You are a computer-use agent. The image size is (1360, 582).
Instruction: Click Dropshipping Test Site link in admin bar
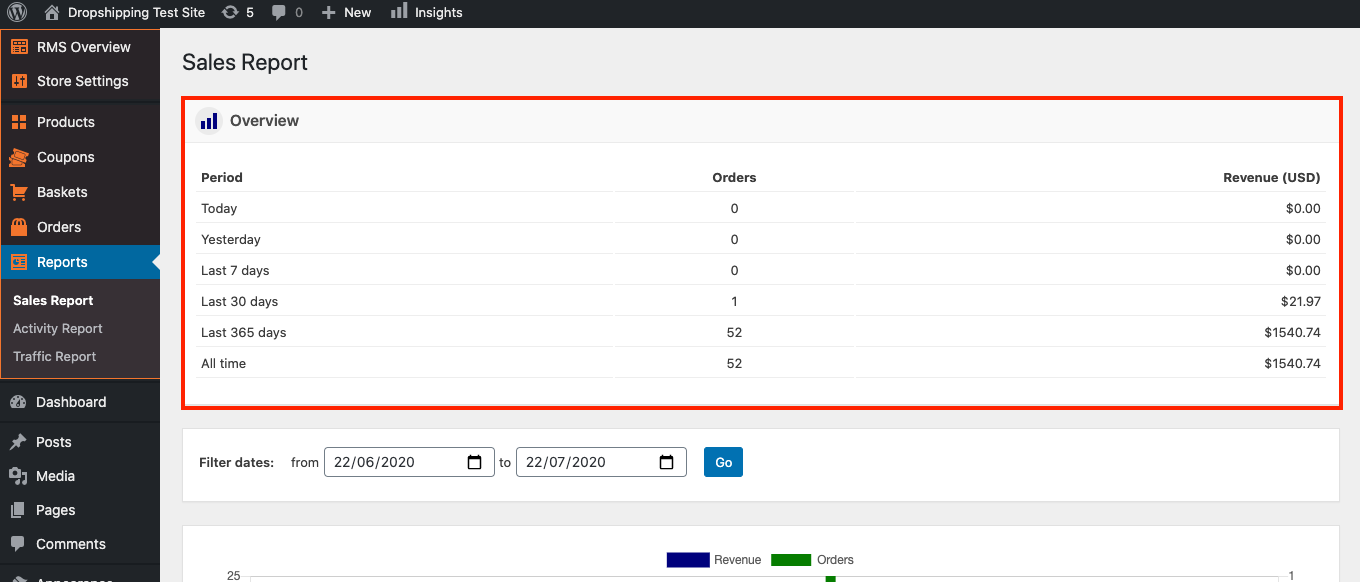click(x=136, y=13)
